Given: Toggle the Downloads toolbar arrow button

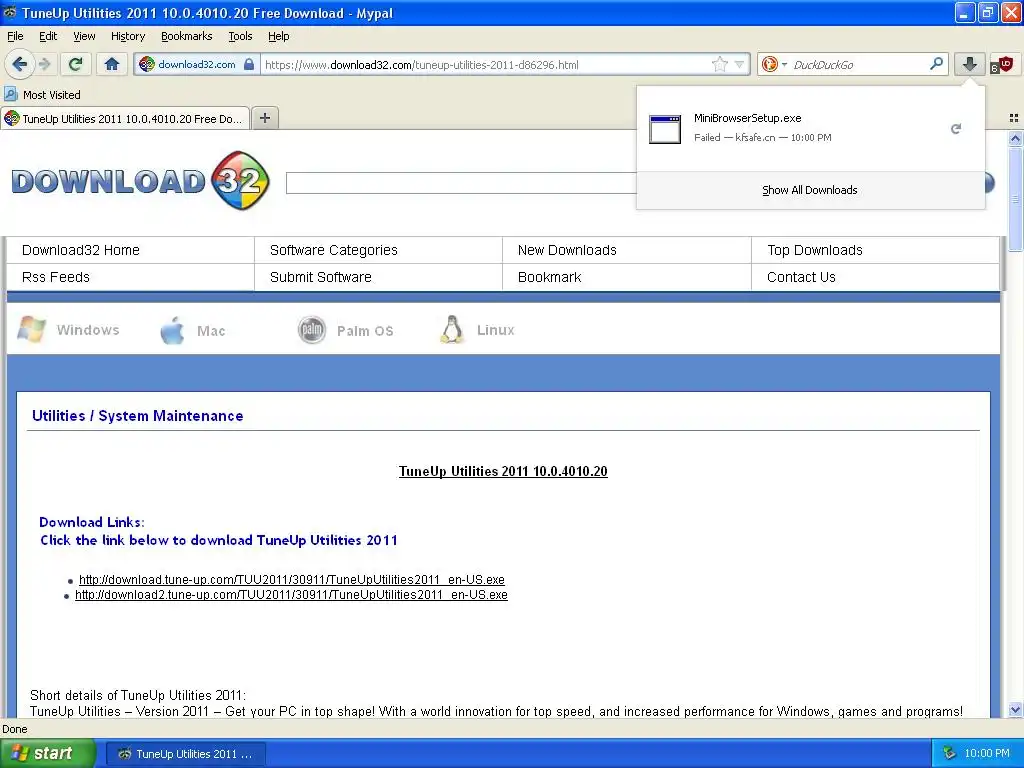Looking at the screenshot, I should pyautogui.click(x=970, y=64).
